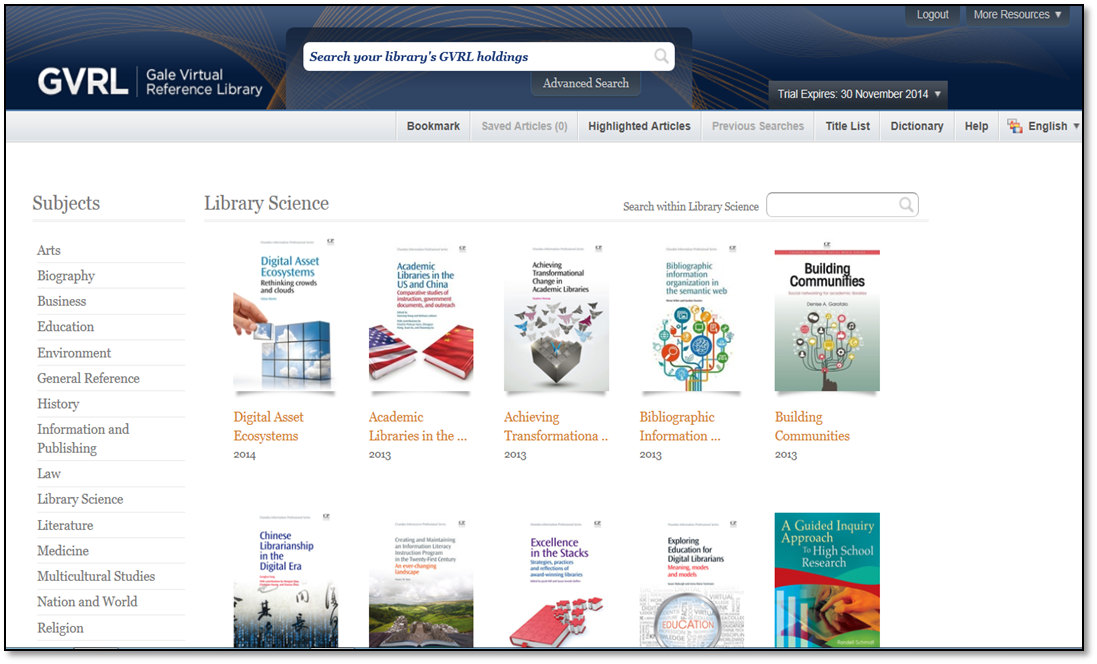Select the History subject
The image size is (1097, 664).
point(58,404)
